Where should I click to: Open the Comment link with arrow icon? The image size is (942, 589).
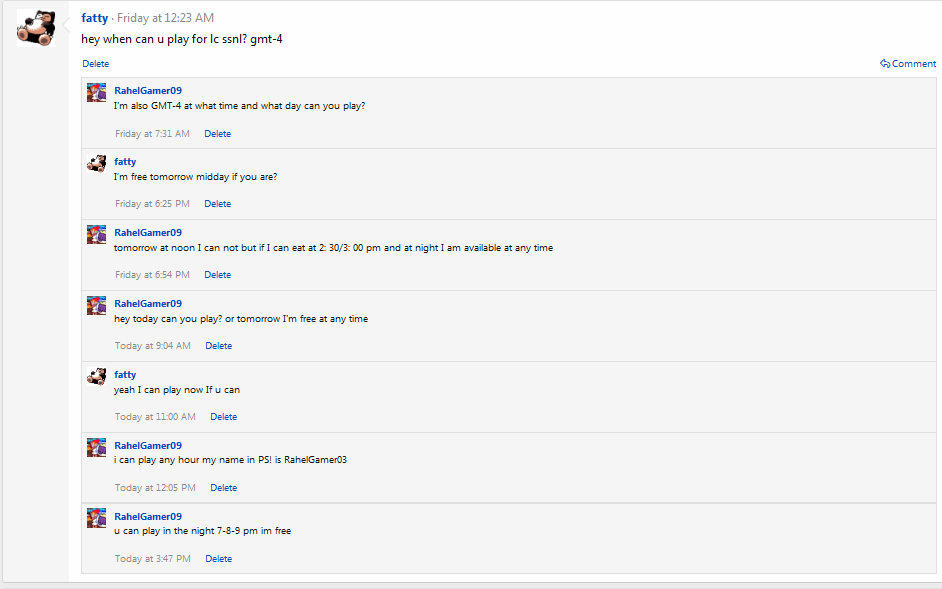908,64
